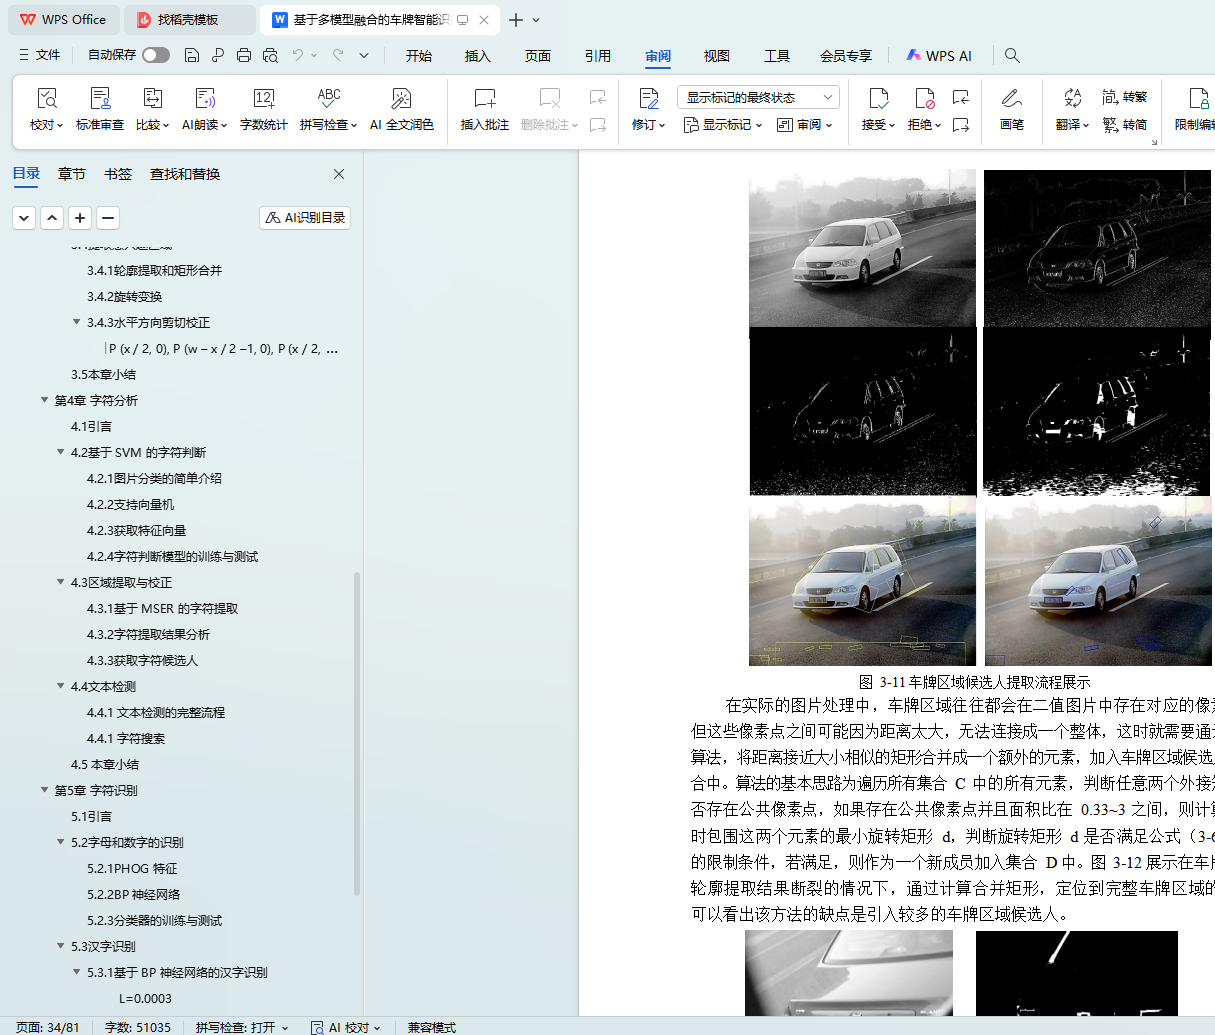Image resolution: width=1215 pixels, height=1035 pixels.
Task: Open the 显示标记 dropdown menu
Action: (723, 125)
